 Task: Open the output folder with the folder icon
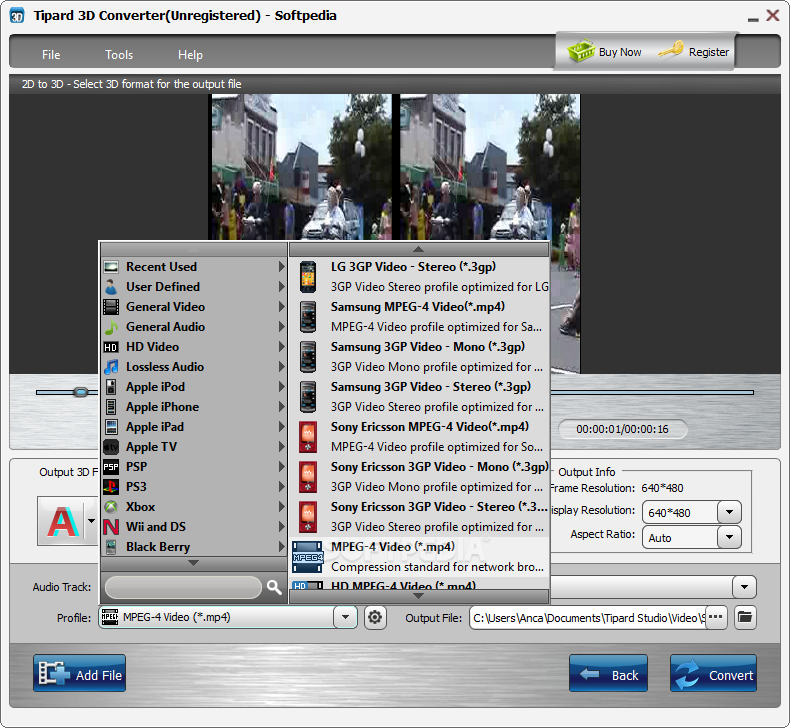[x=745, y=617]
